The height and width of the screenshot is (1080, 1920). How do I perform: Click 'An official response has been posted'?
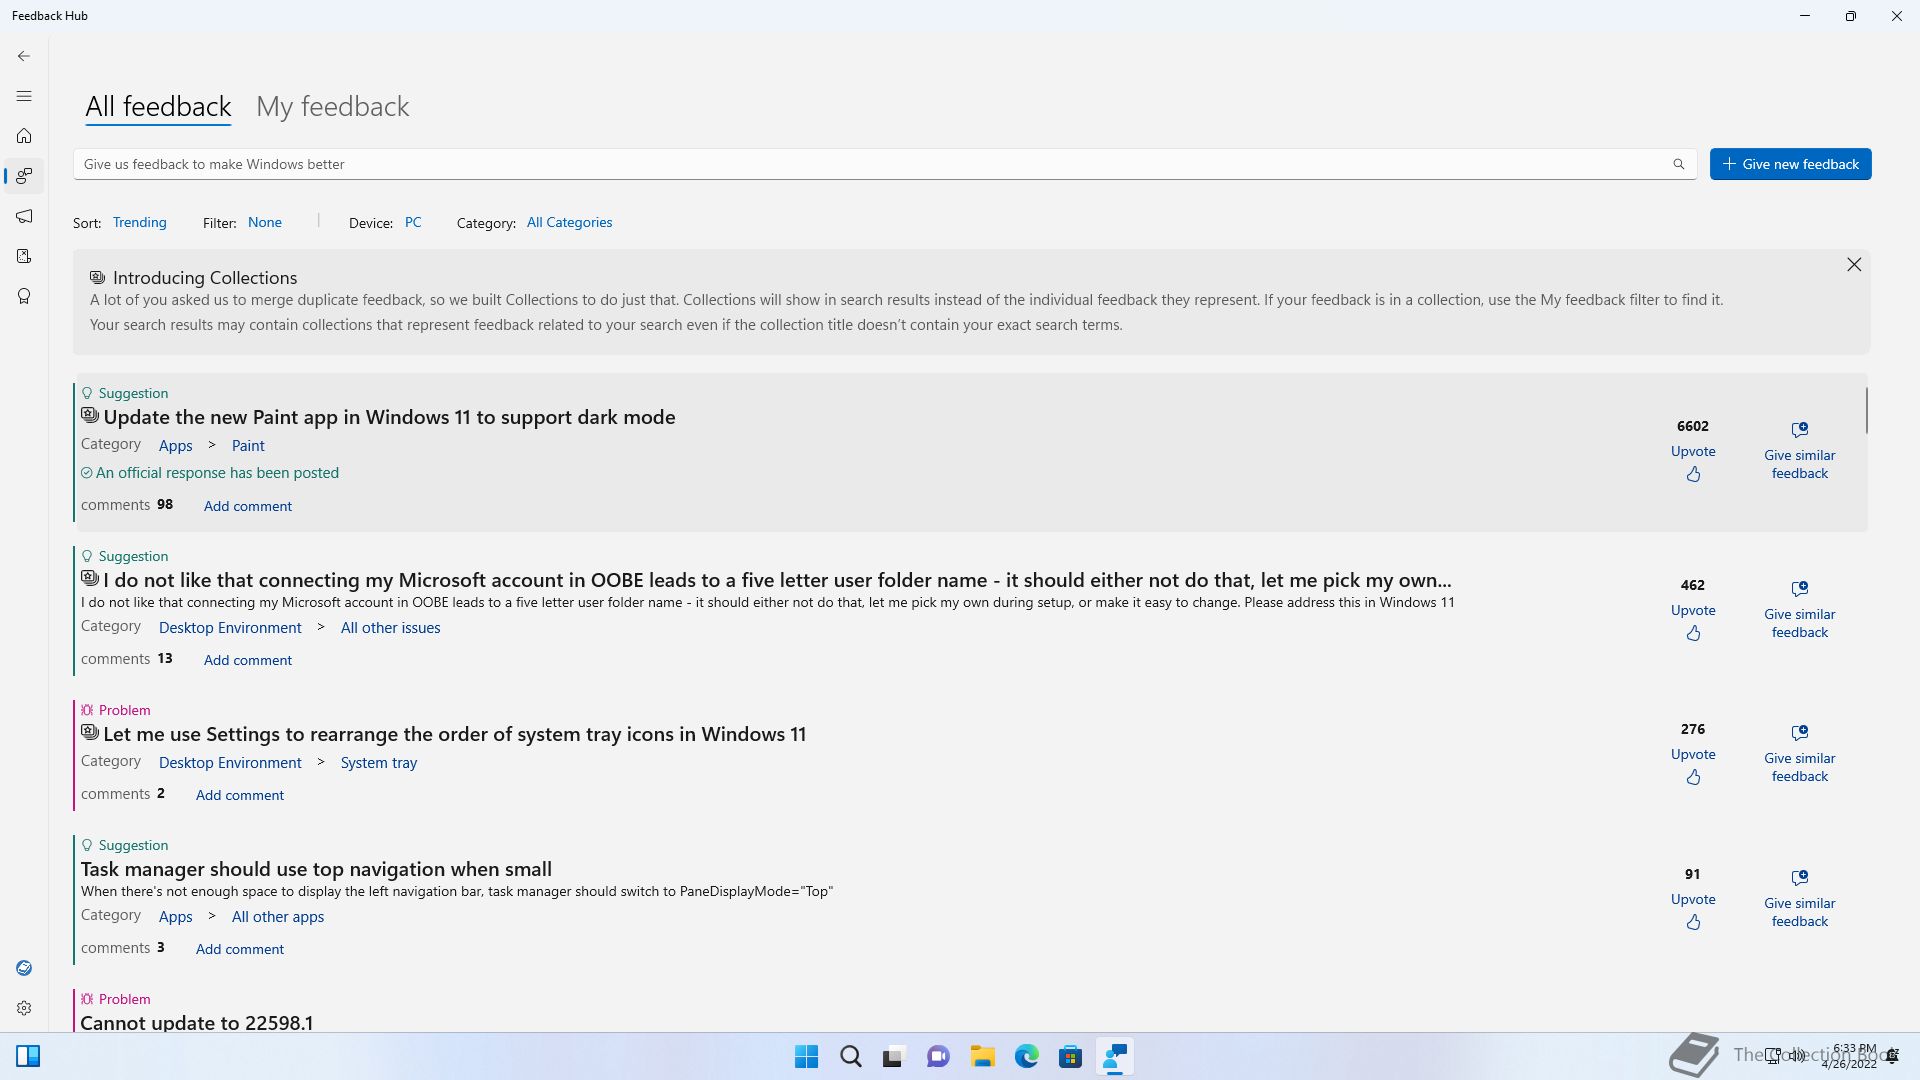click(x=217, y=473)
